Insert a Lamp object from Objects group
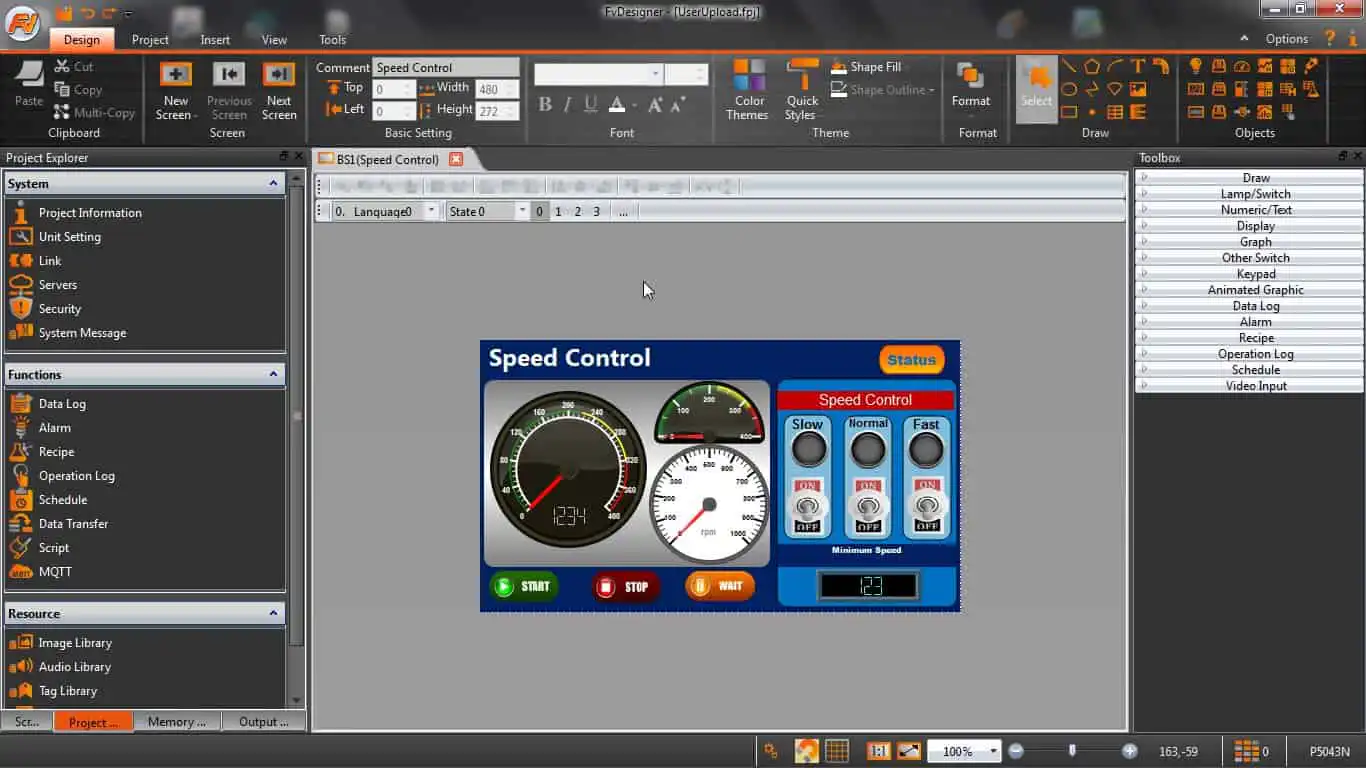 point(1195,66)
